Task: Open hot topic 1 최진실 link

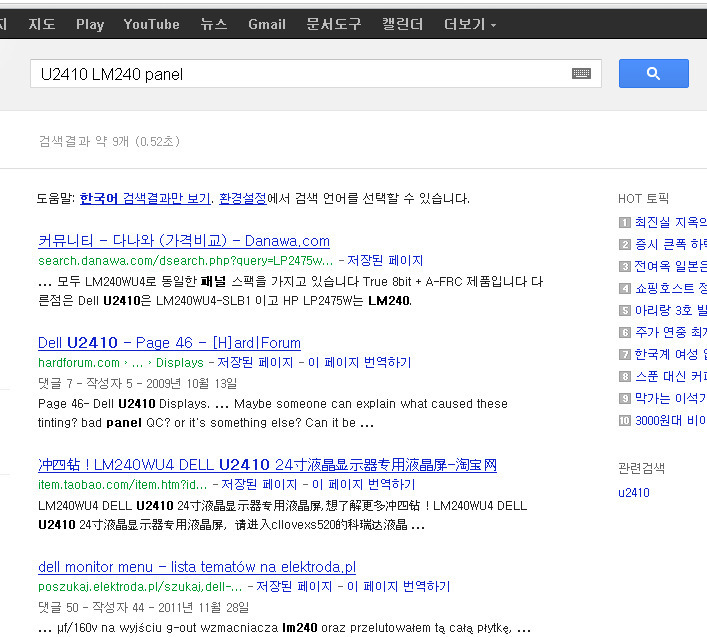Action: click(x=670, y=222)
